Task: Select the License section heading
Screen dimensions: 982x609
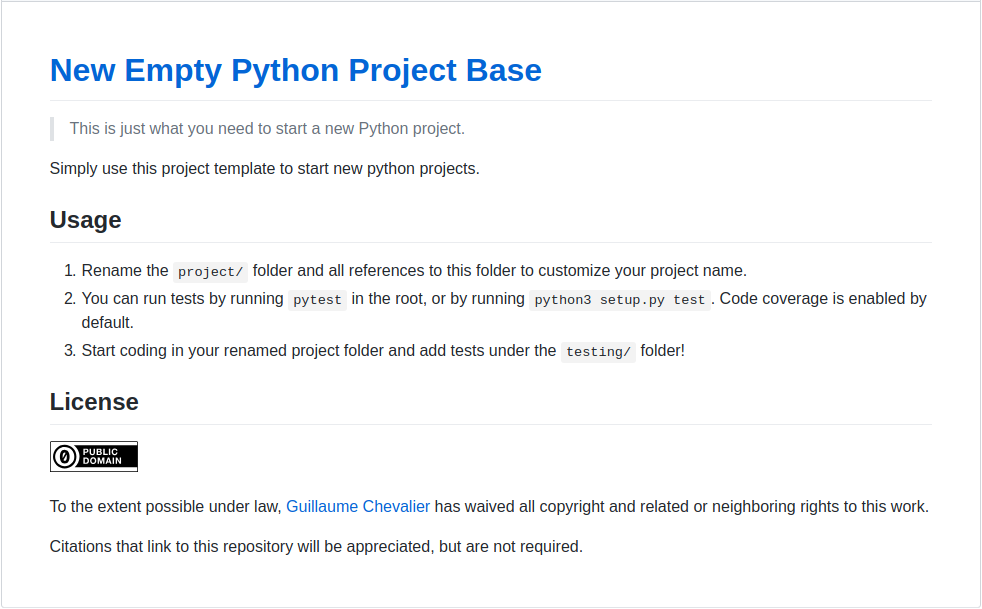Action: tap(94, 401)
